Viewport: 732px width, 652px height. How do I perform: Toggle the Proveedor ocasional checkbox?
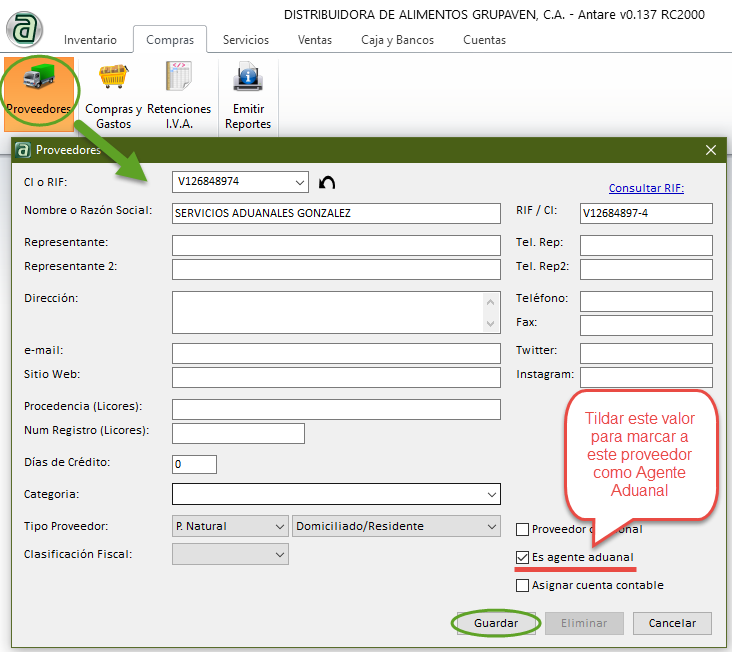[x=523, y=529]
